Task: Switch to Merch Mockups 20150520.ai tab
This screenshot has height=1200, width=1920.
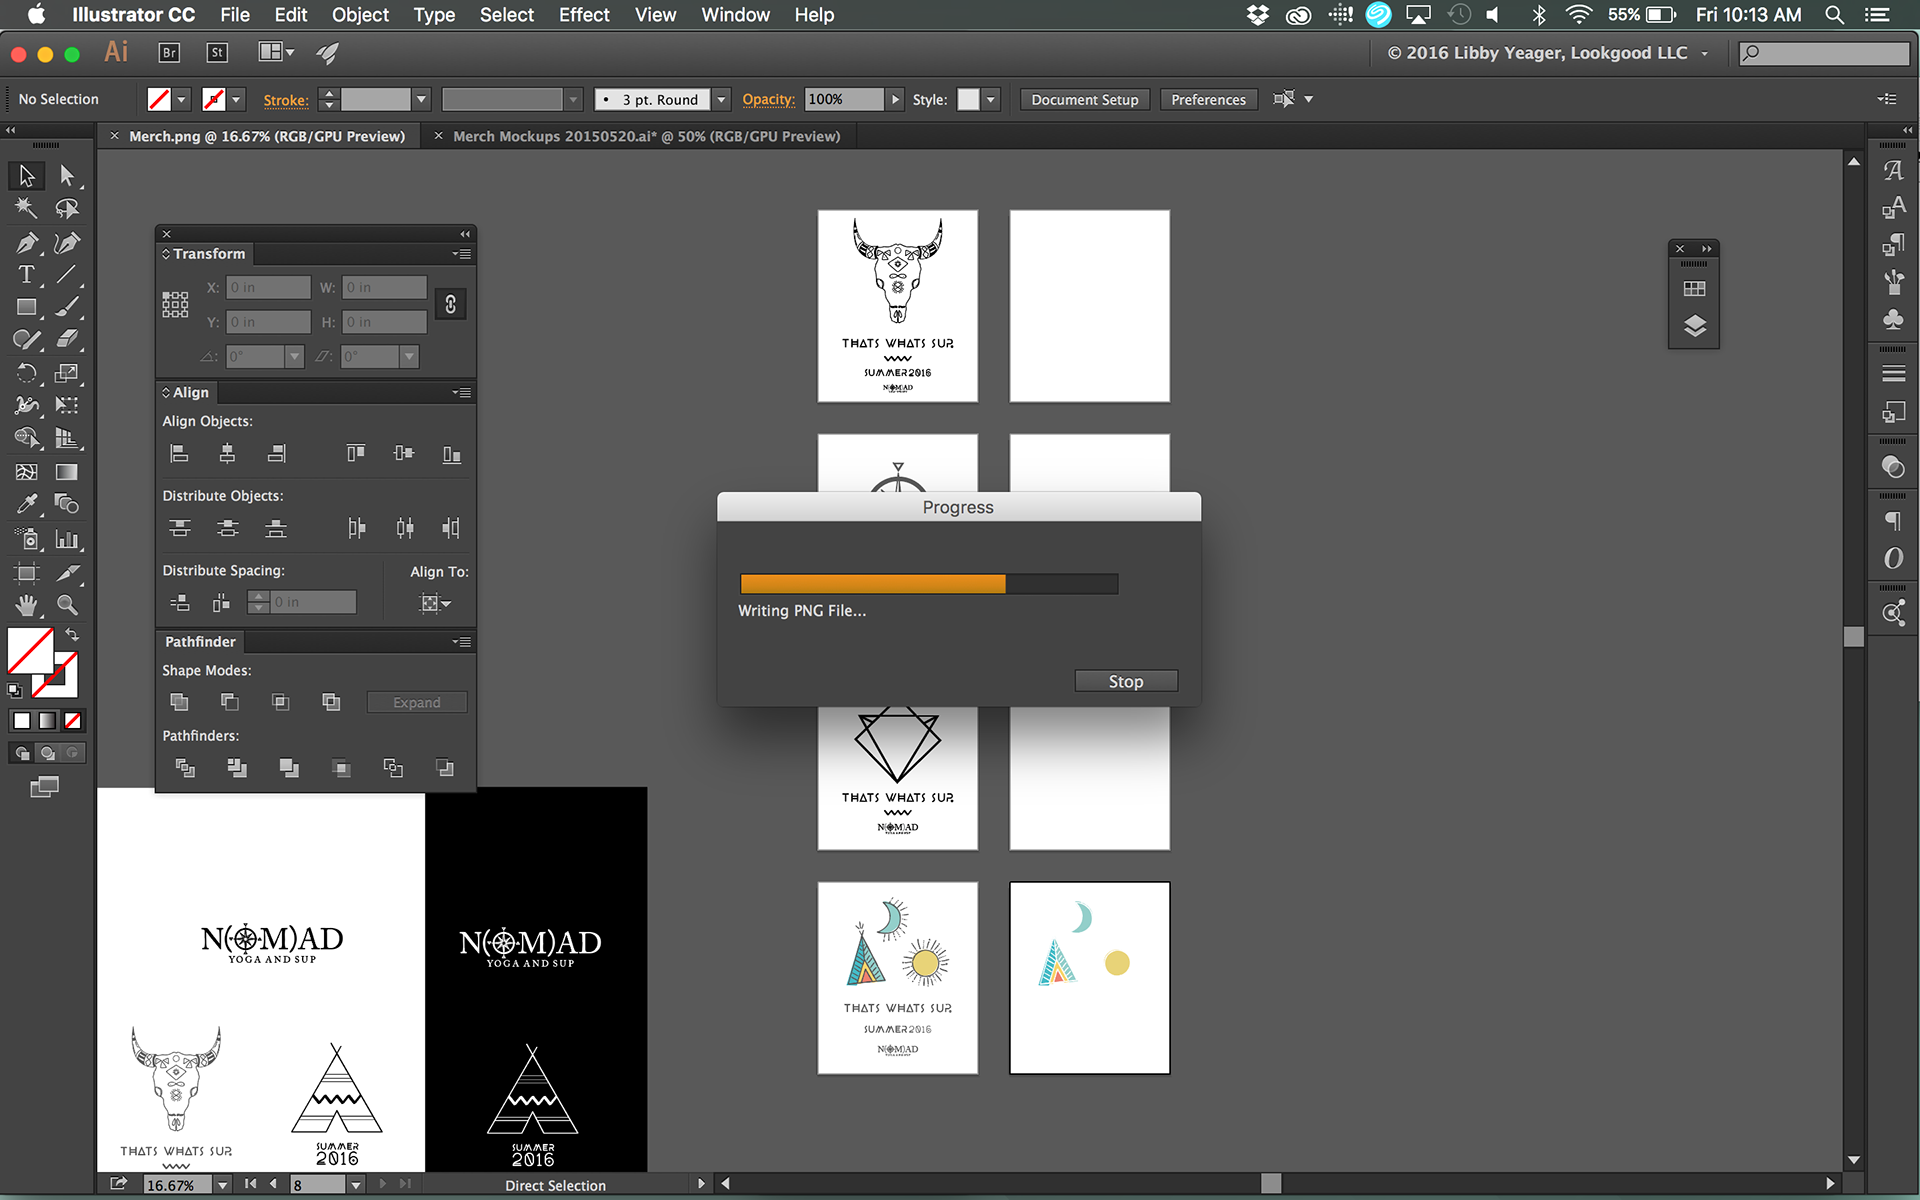Action: point(646,136)
